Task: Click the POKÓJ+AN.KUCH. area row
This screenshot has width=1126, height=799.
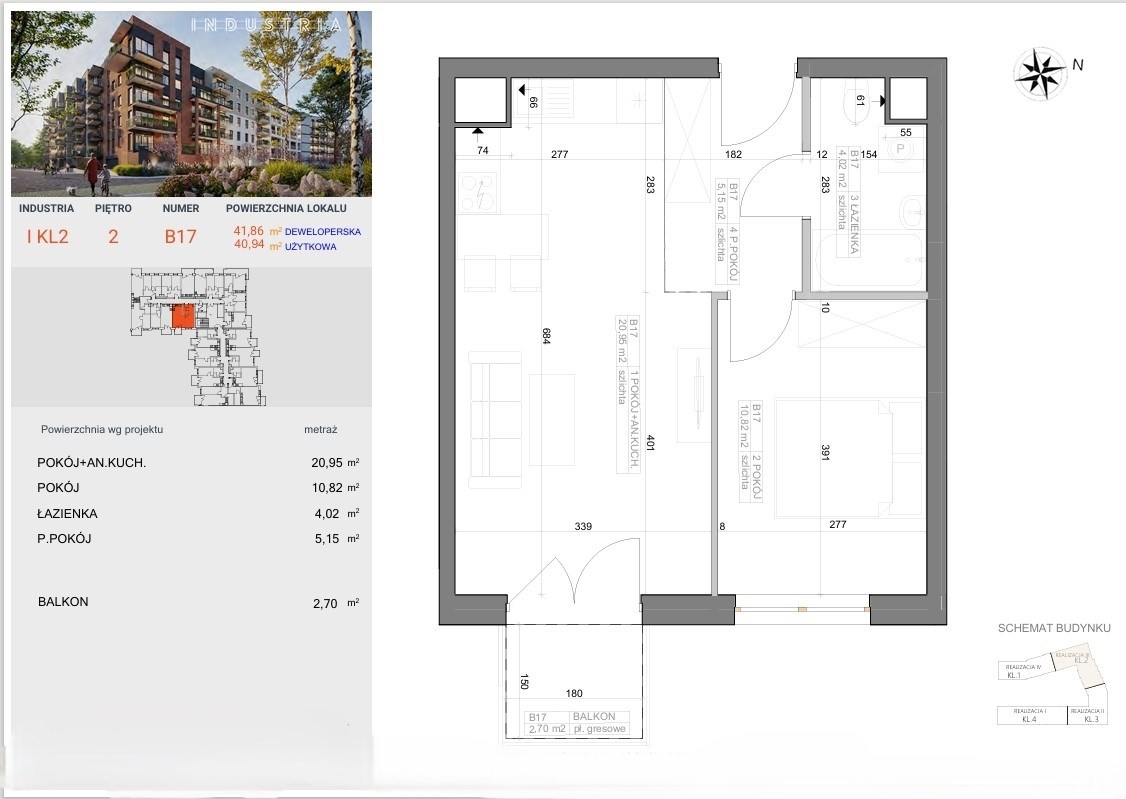Action: coord(190,463)
